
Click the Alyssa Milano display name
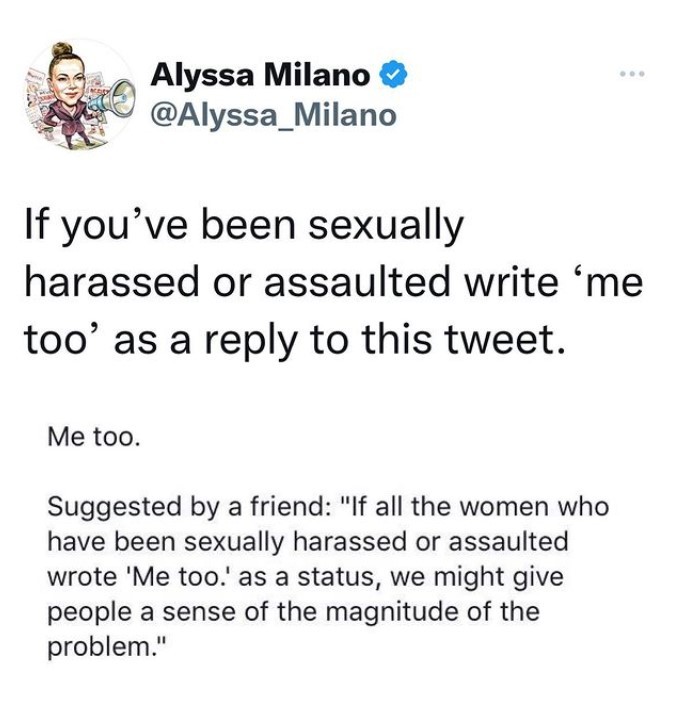click(x=259, y=75)
